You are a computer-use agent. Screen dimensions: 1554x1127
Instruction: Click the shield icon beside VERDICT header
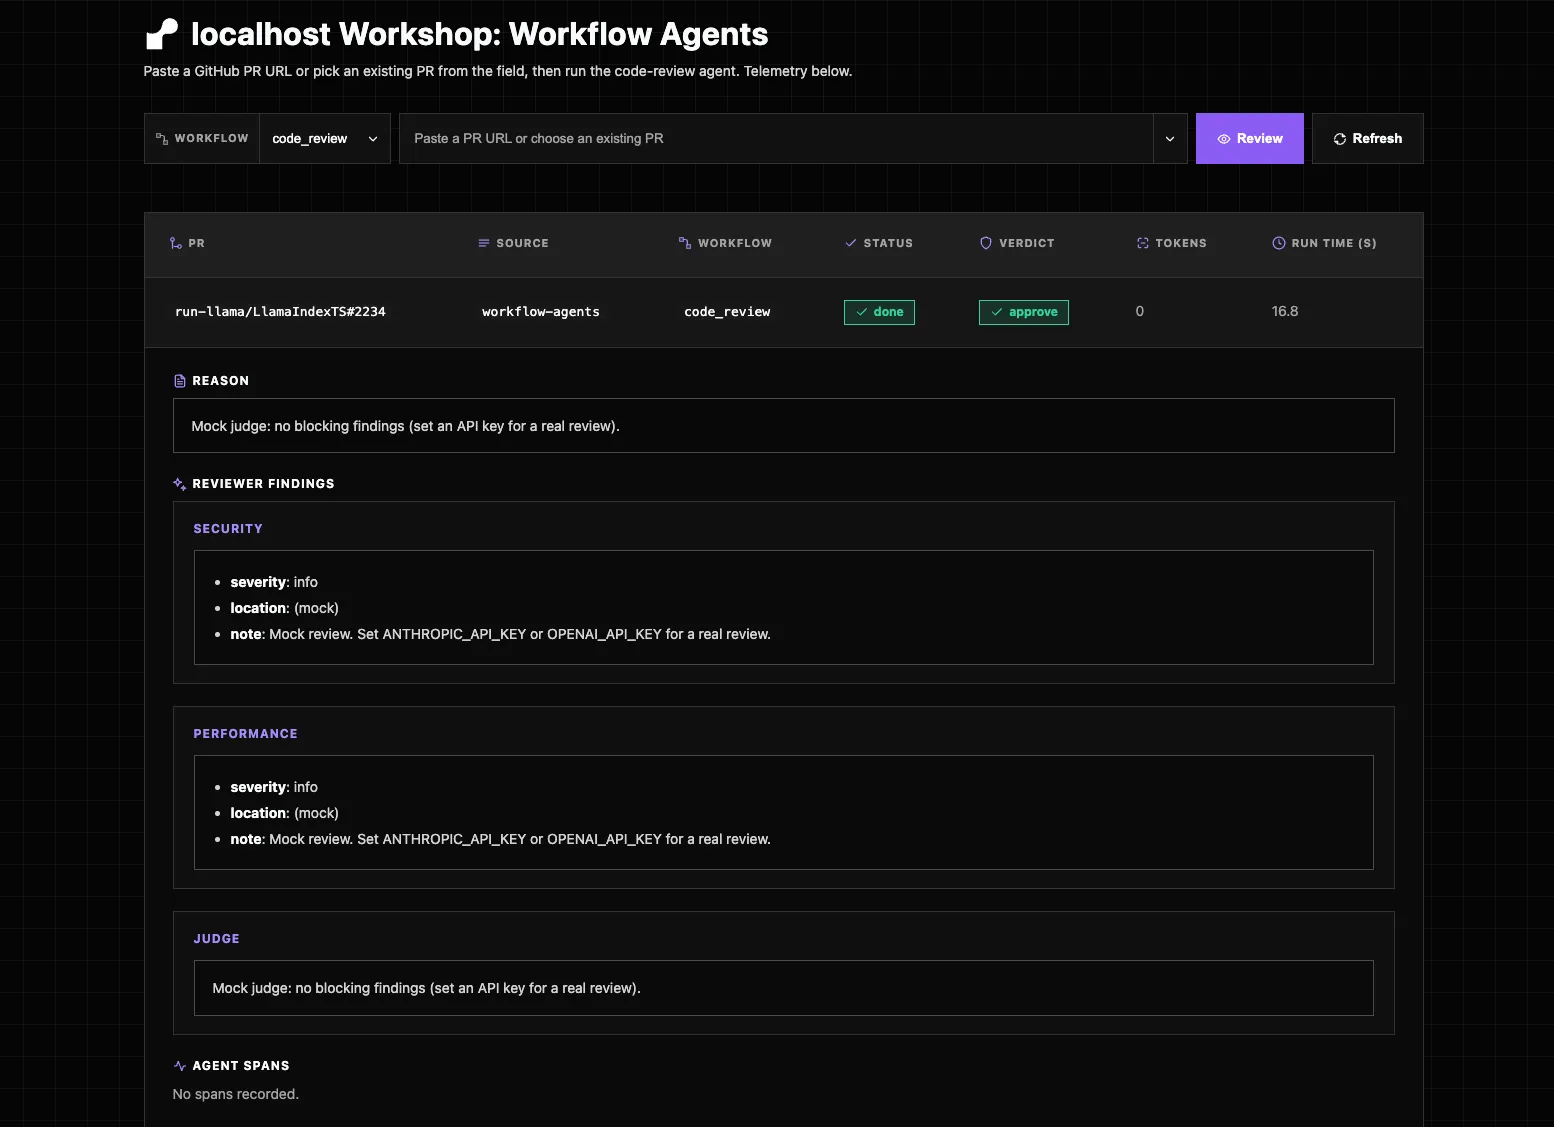click(x=986, y=243)
